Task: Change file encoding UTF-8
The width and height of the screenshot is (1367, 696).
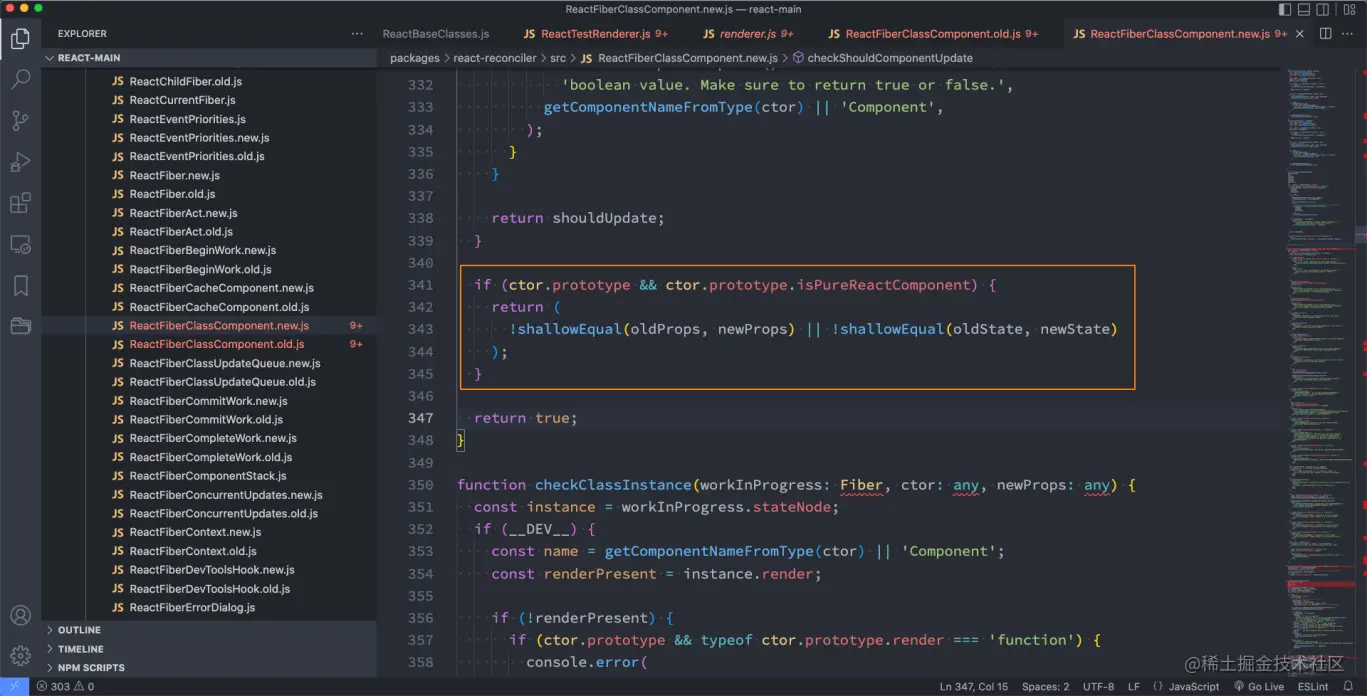Action: tap(1098, 687)
